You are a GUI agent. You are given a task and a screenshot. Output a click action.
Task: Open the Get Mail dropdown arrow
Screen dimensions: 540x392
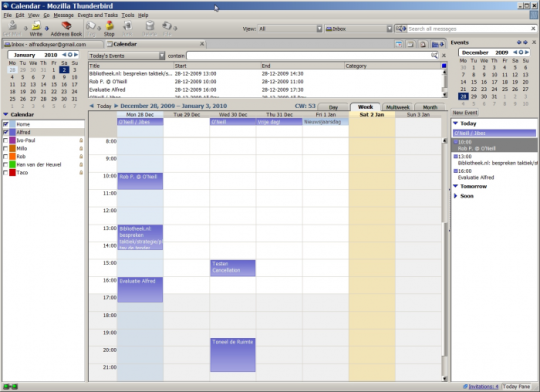[x=25, y=28]
